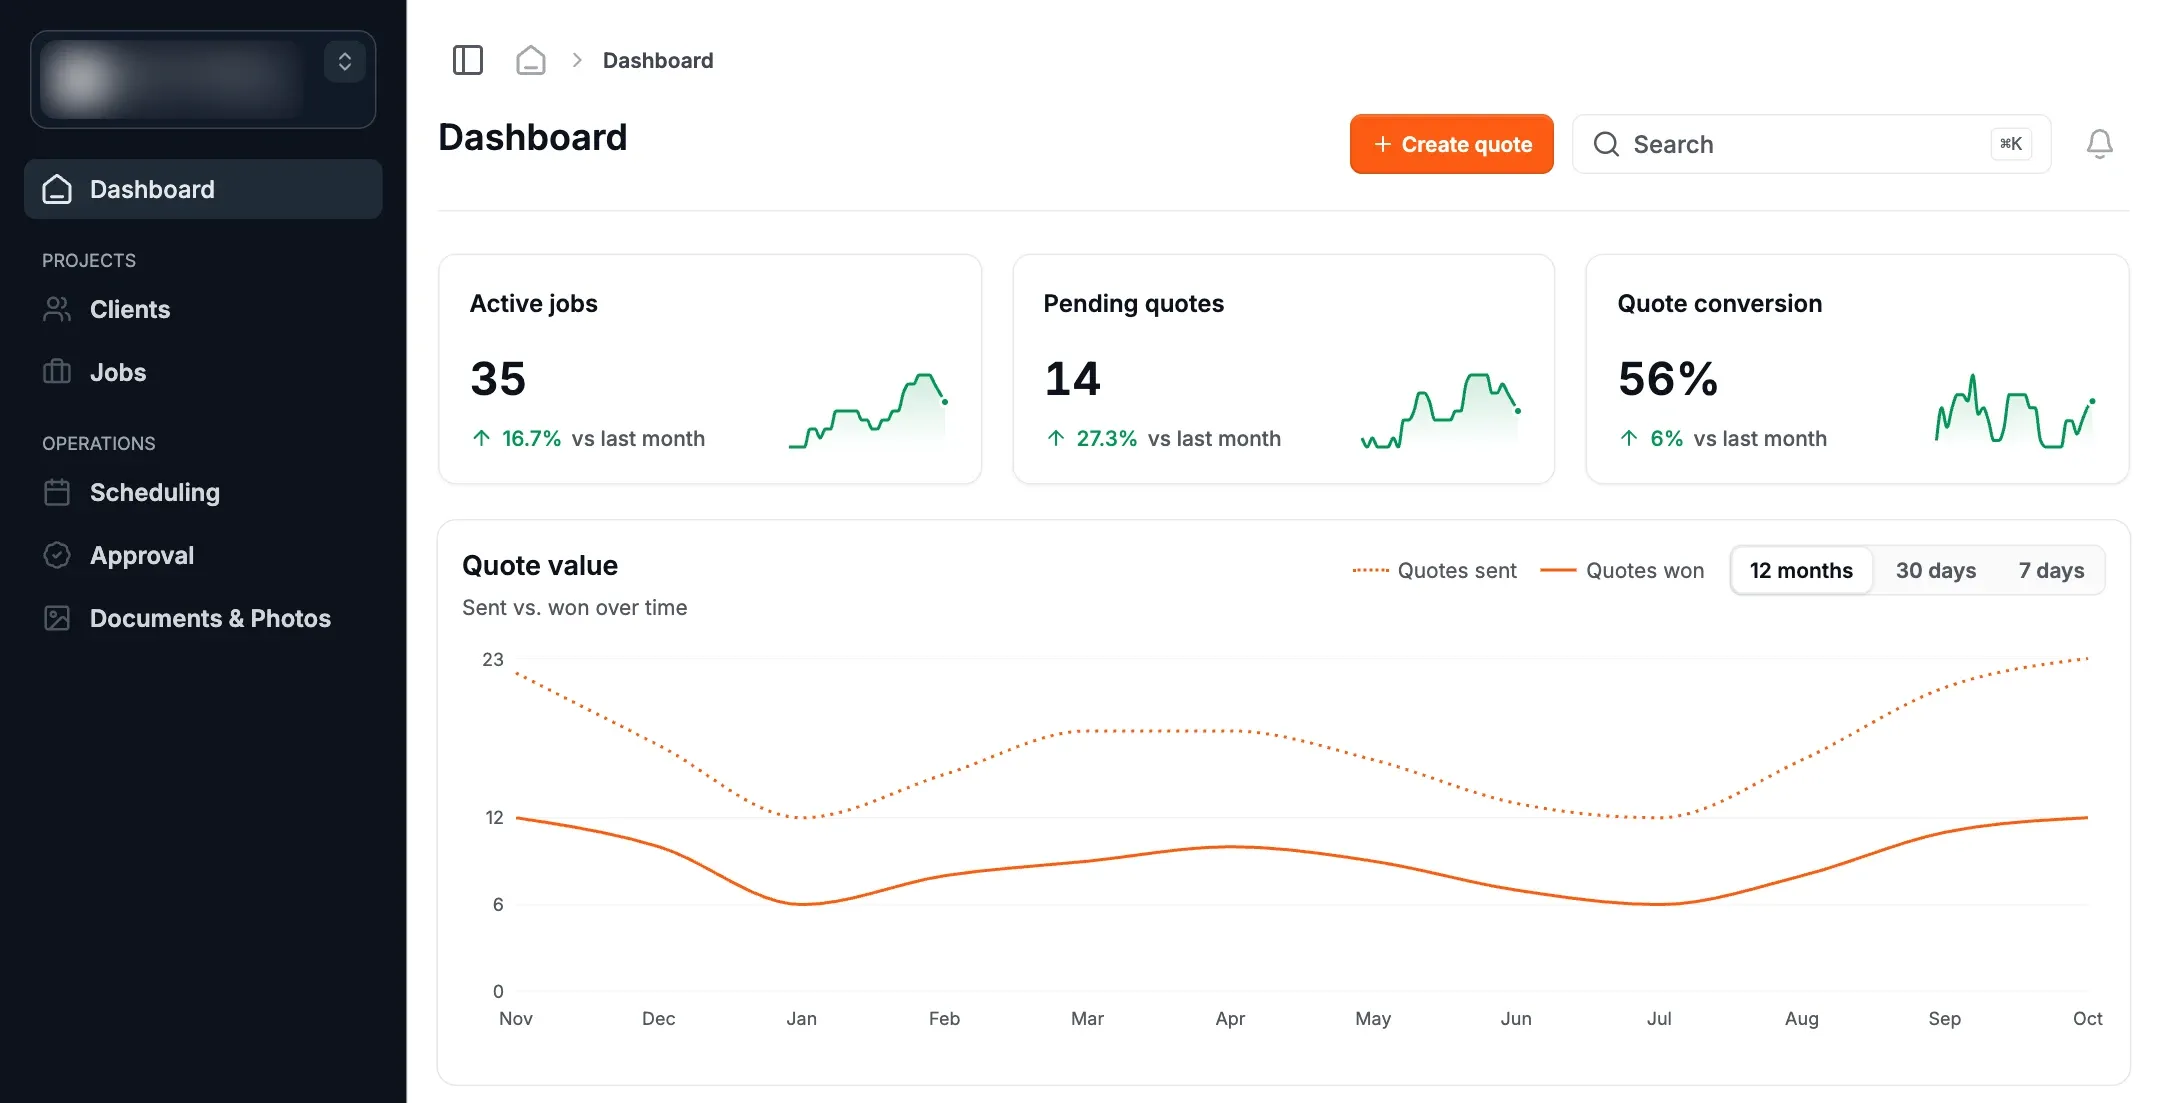Open Scheduling from the sidebar
The height and width of the screenshot is (1103, 2160).
pos(203,492)
